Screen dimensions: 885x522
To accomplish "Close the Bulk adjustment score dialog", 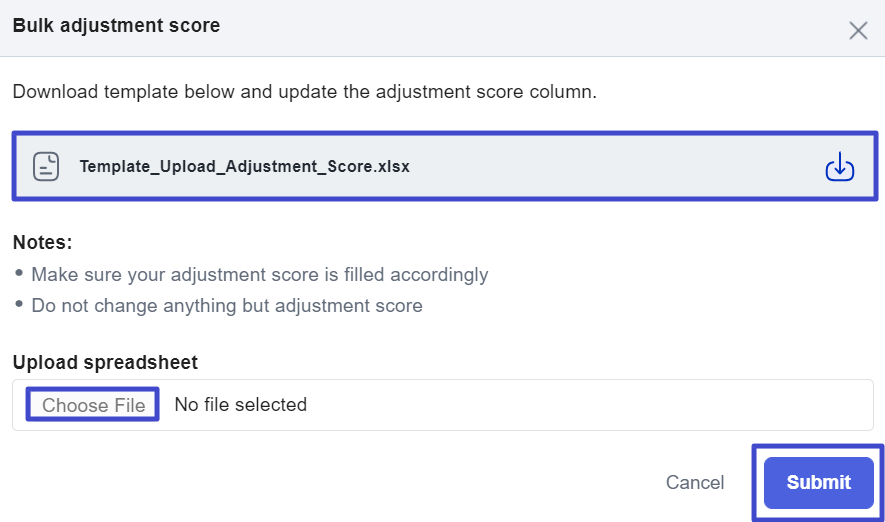I will [857, 30].
